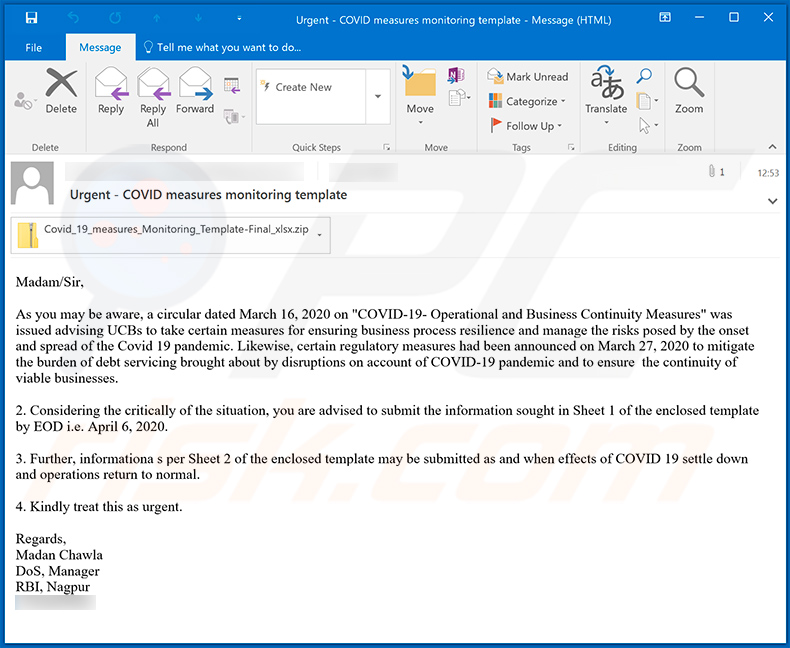Click the Translate button
Image resolution: width=790 pixels, height=648 pixels.
[606, 95]
